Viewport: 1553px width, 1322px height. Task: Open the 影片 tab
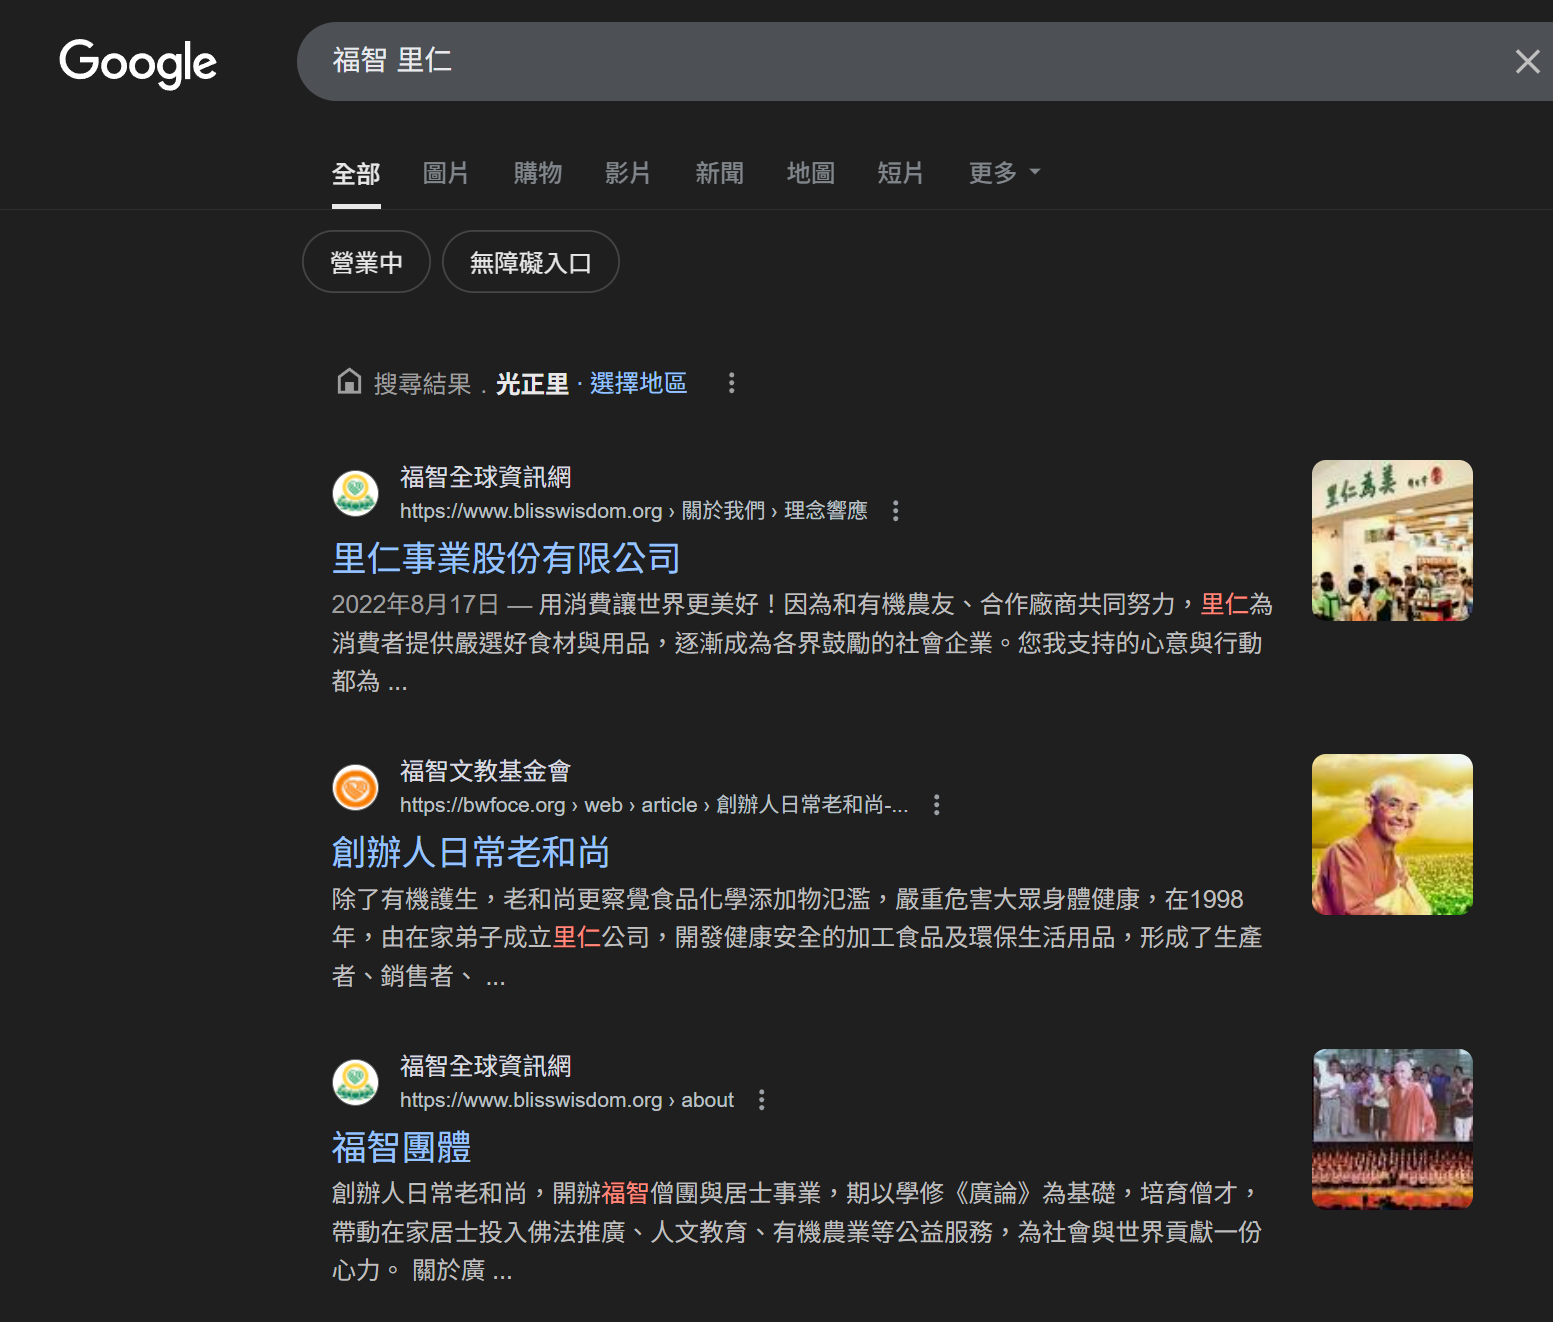(x=628, y=173)
